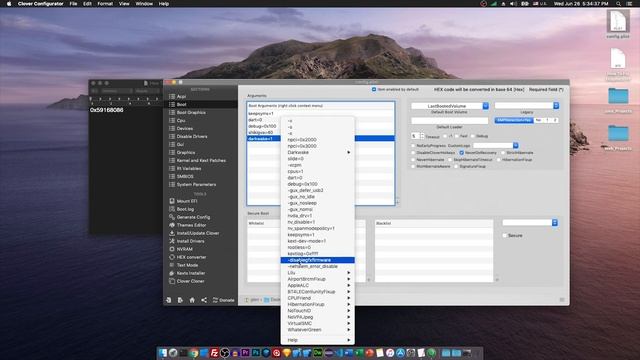Viewport: 640px width, 360px height.
Task: Select the No XMPDetection segment
Action: tap(538, 120)
